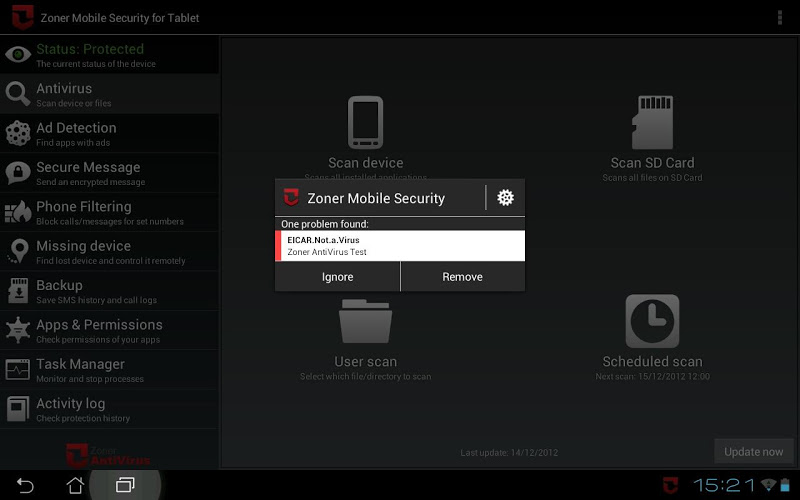
Task: Tap the Android Back navigation button
Action: coord(25,485)
